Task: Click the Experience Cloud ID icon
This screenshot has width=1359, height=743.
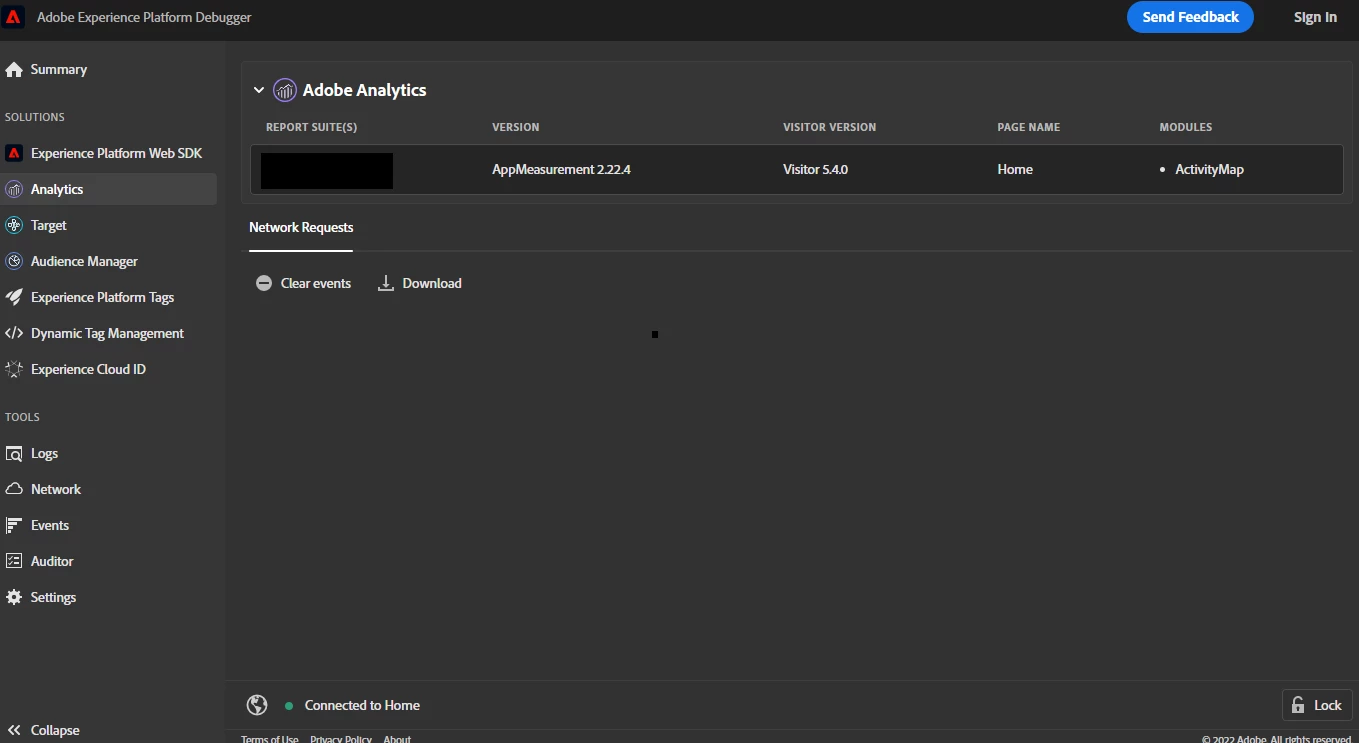Action: click(14, 369)
